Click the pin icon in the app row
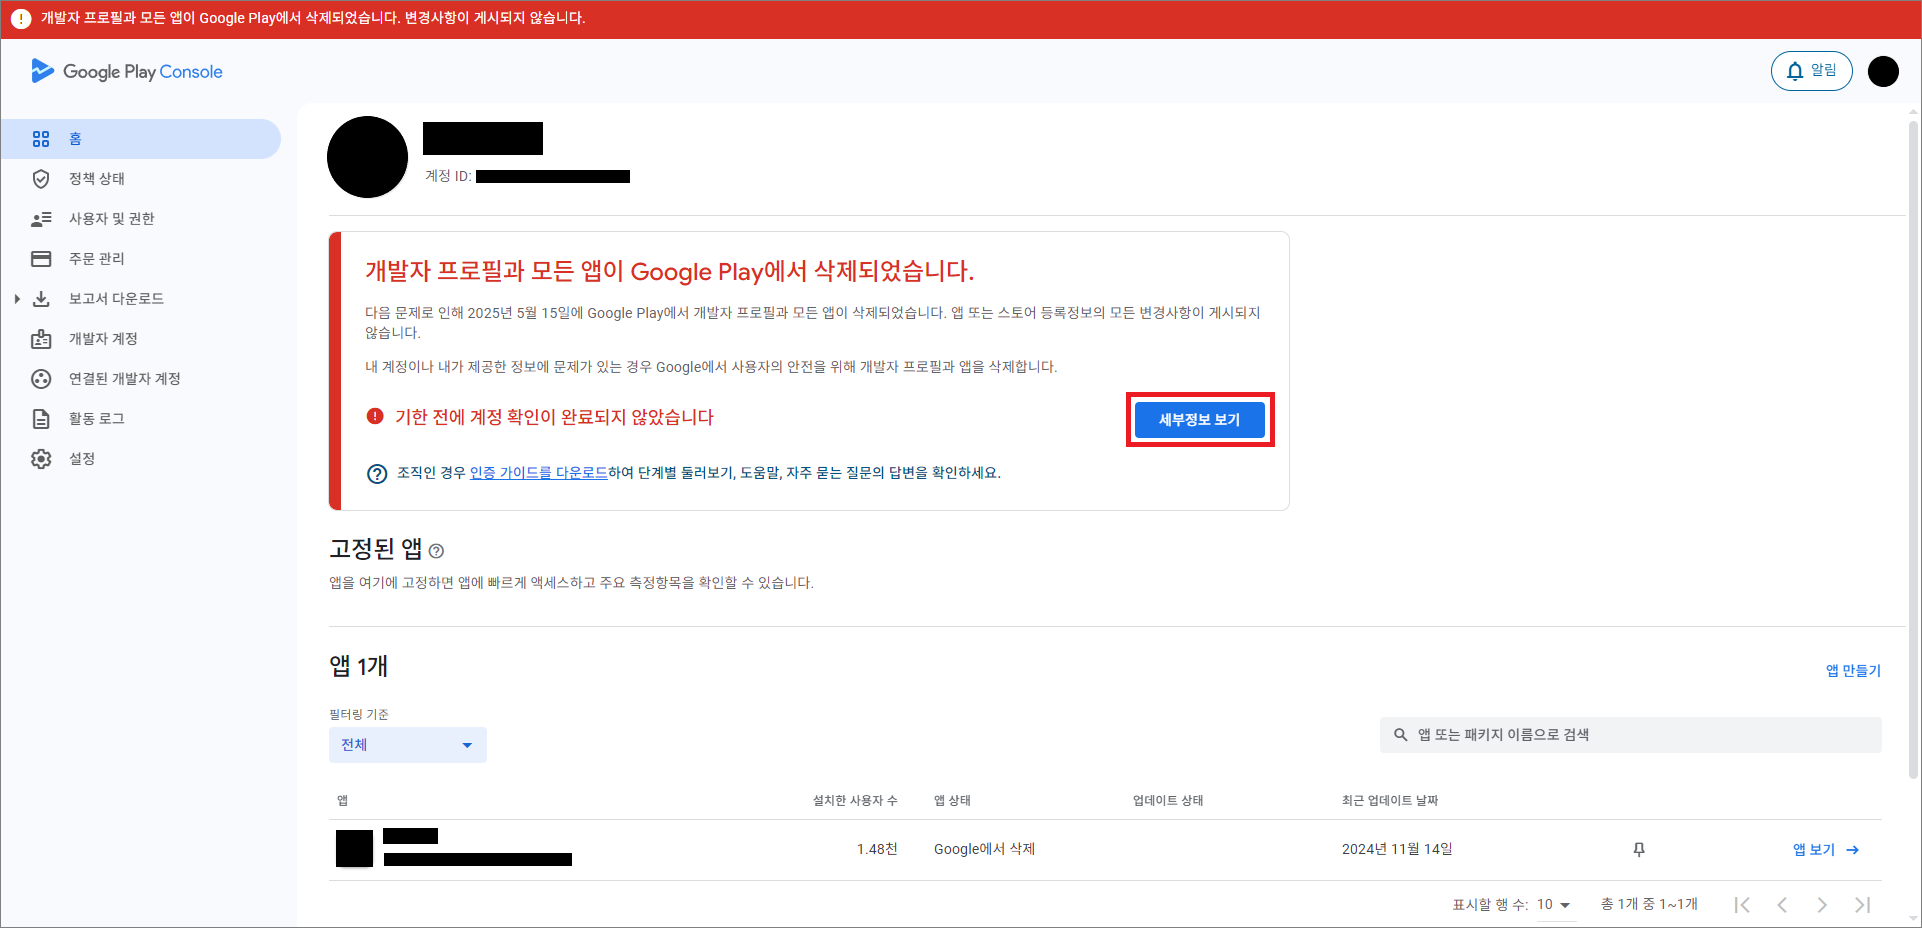Image resolution: width=1922 pixels, height=928 pixels. point(1639,850)
